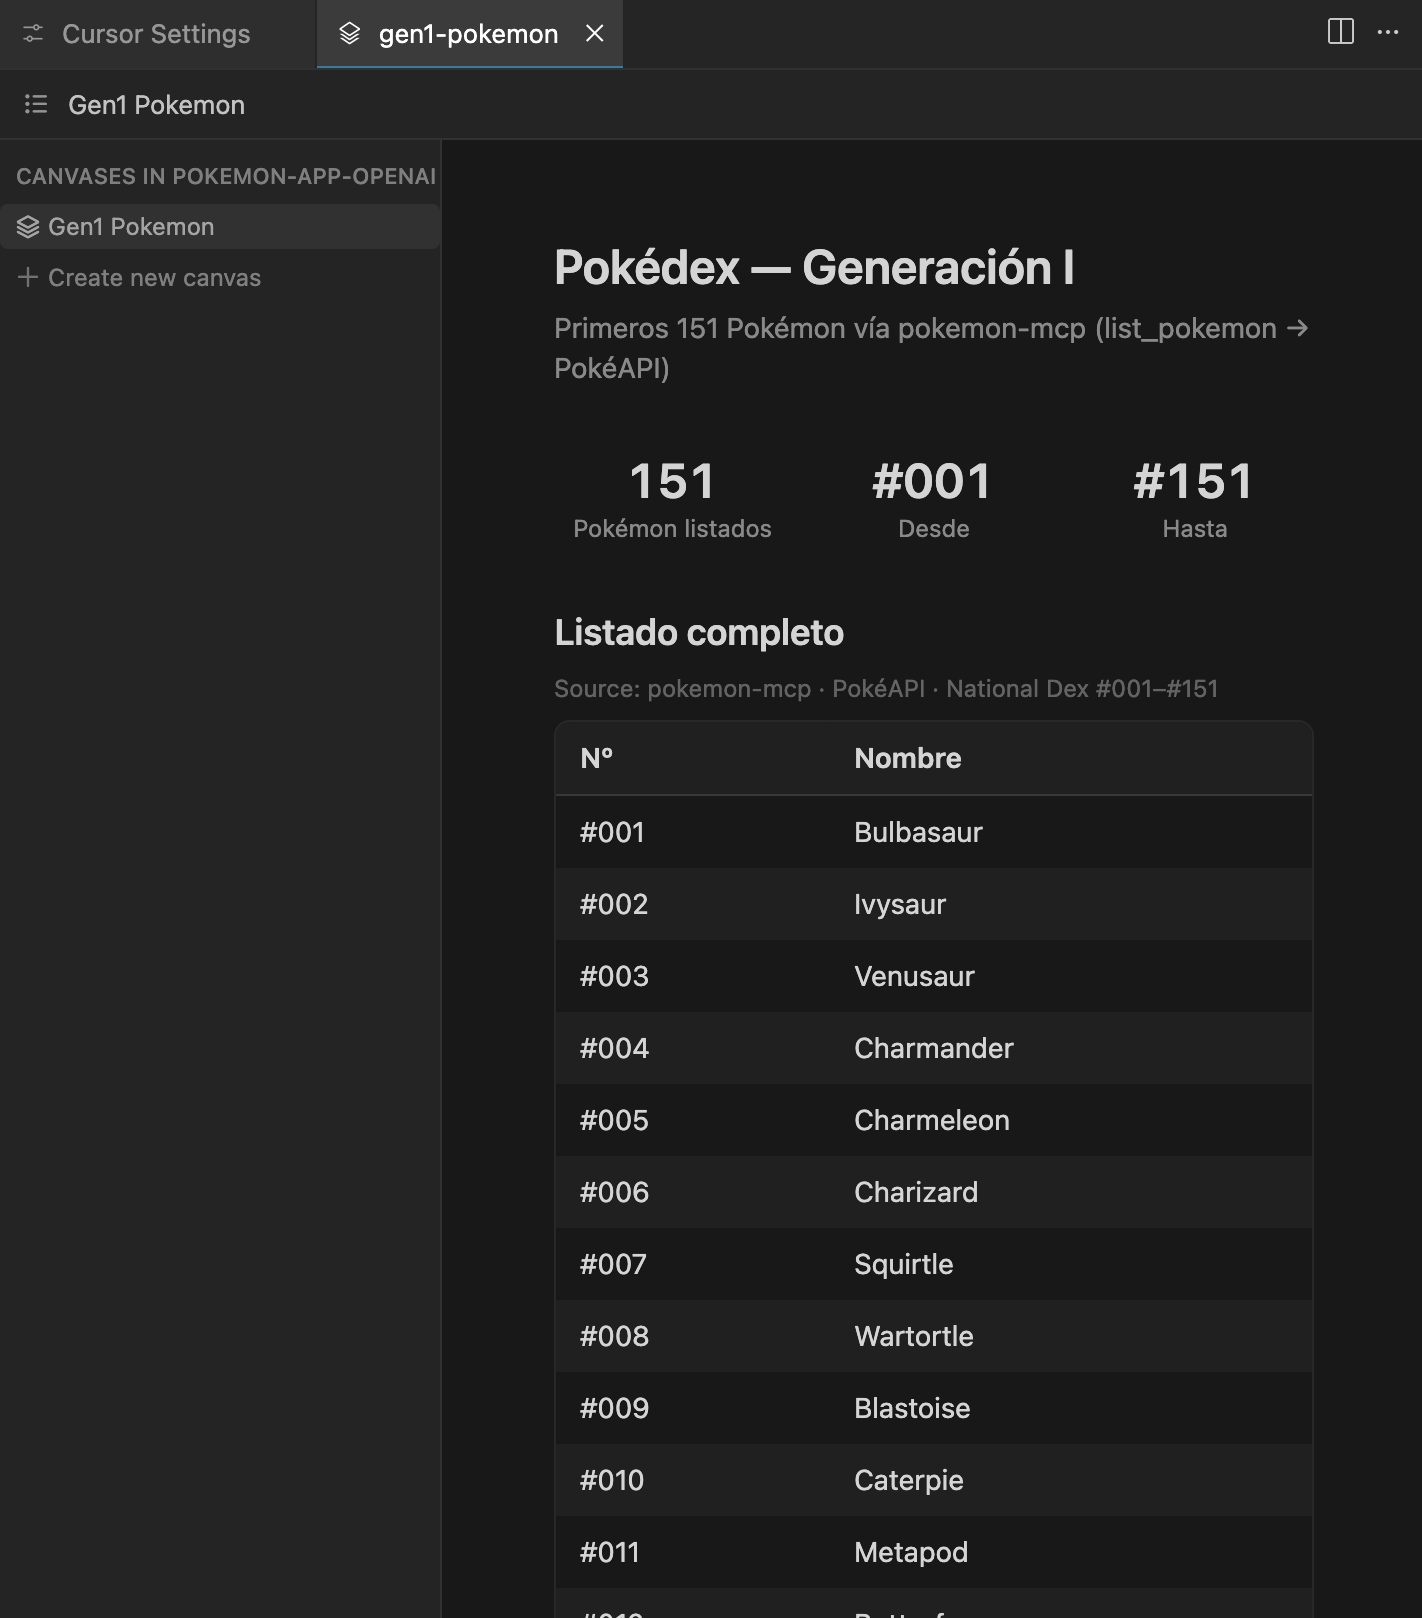This screenshot has height=1618, width=1422.
Task: Click the layers icon in gen1-pokemon tab
Action: pos(349,34)
